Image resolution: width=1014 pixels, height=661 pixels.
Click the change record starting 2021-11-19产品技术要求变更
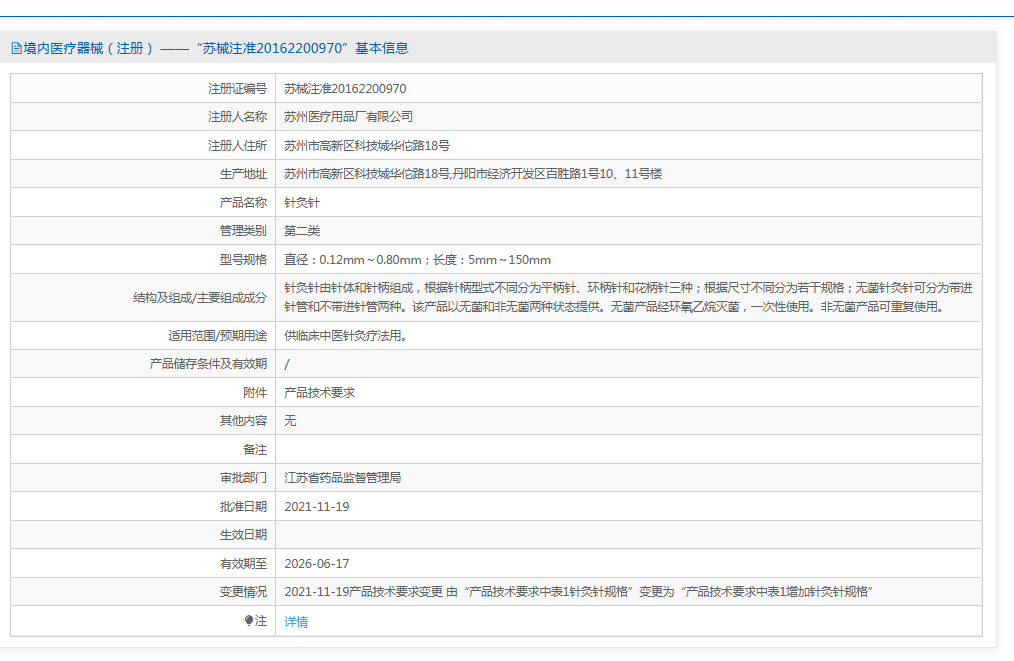(x=579, y=592)
